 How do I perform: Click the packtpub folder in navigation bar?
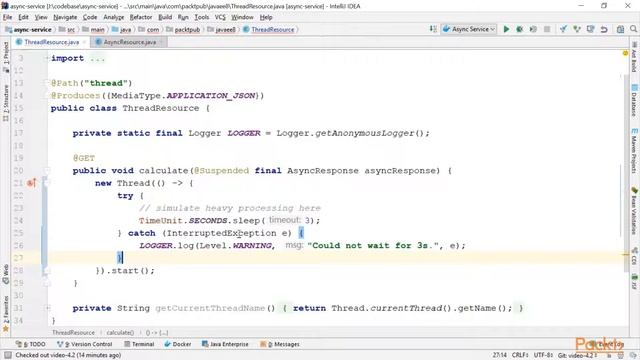click(183, 29)
